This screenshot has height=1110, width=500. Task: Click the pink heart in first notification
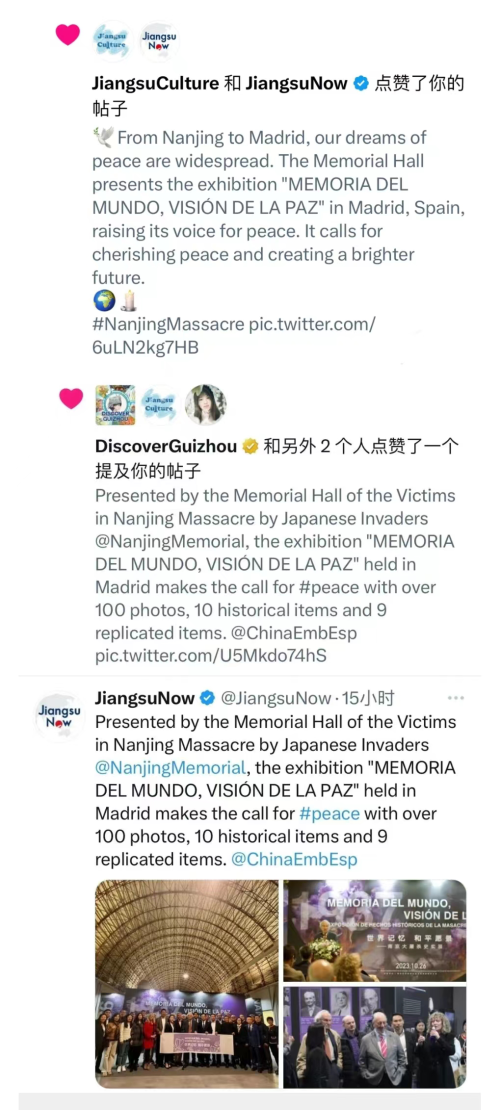point(68,35)
